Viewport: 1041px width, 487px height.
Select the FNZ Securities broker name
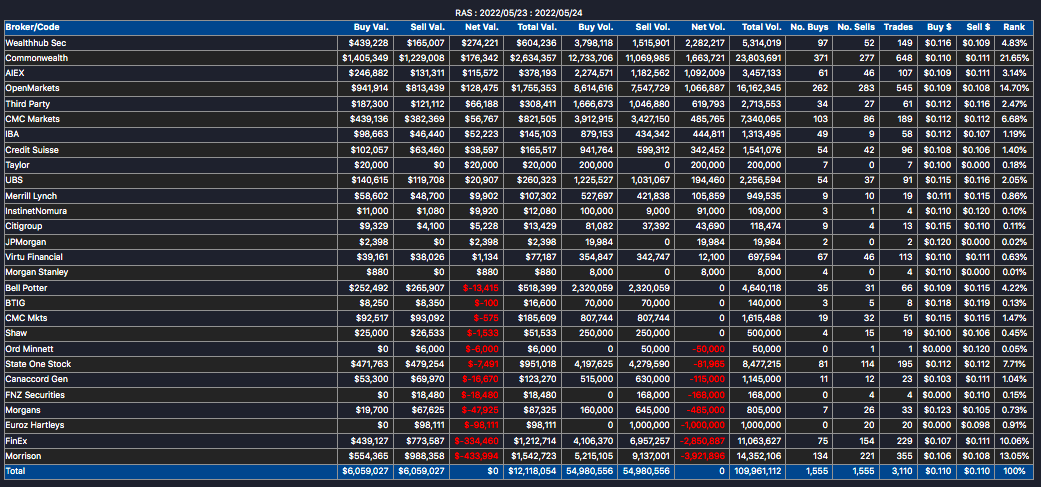(35, 395)
